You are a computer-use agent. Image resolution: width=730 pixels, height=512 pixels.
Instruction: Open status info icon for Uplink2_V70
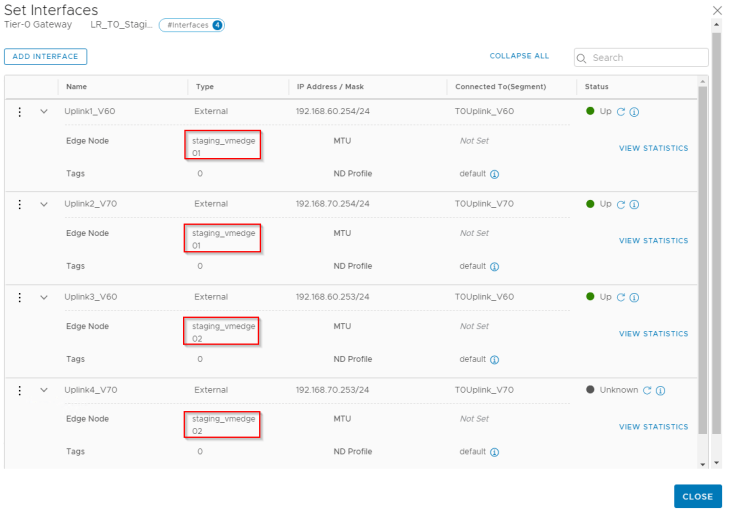[x=634, y=204]
